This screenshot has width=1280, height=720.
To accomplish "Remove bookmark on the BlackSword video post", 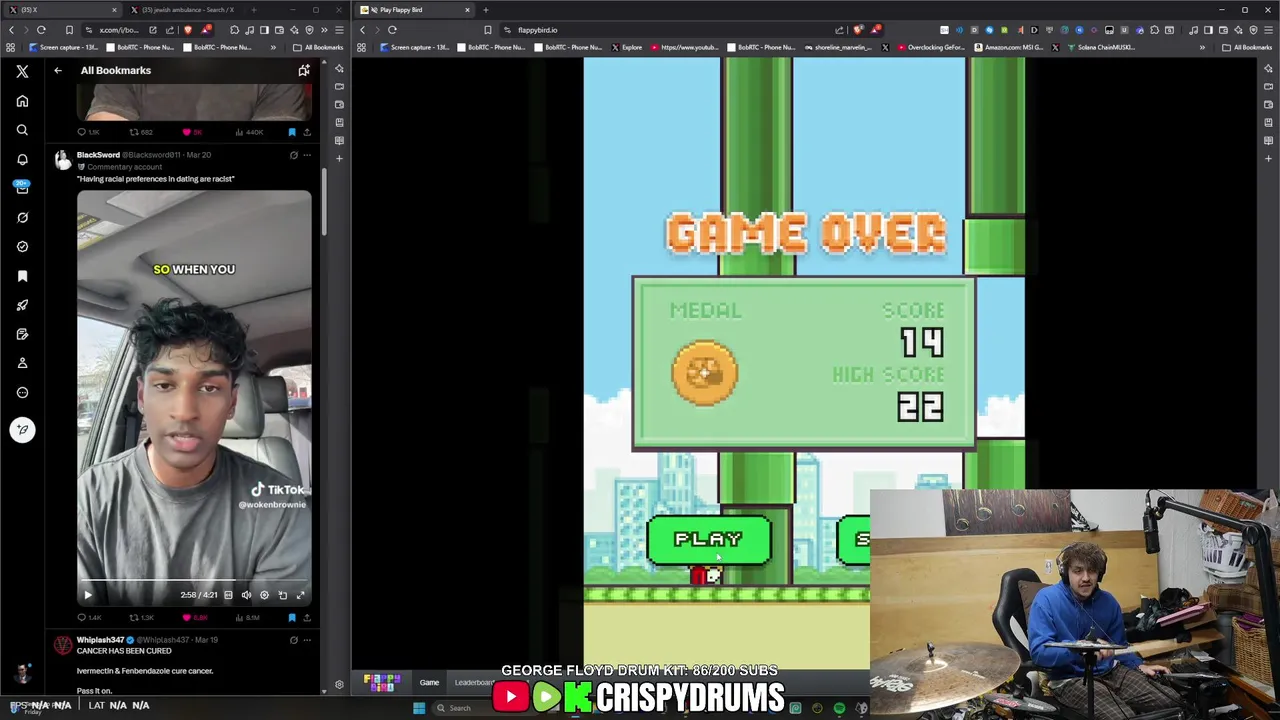I will (x=292, y=617).
